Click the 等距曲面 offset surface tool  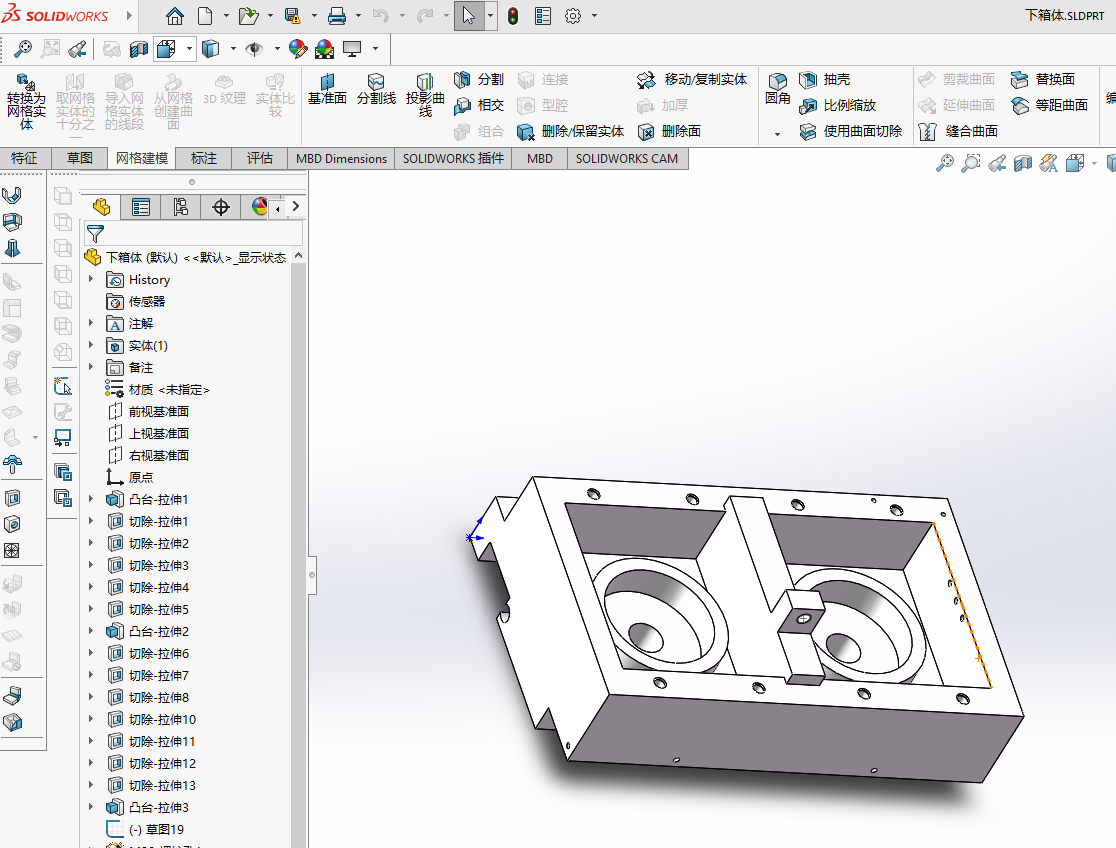click(1050, 105)
